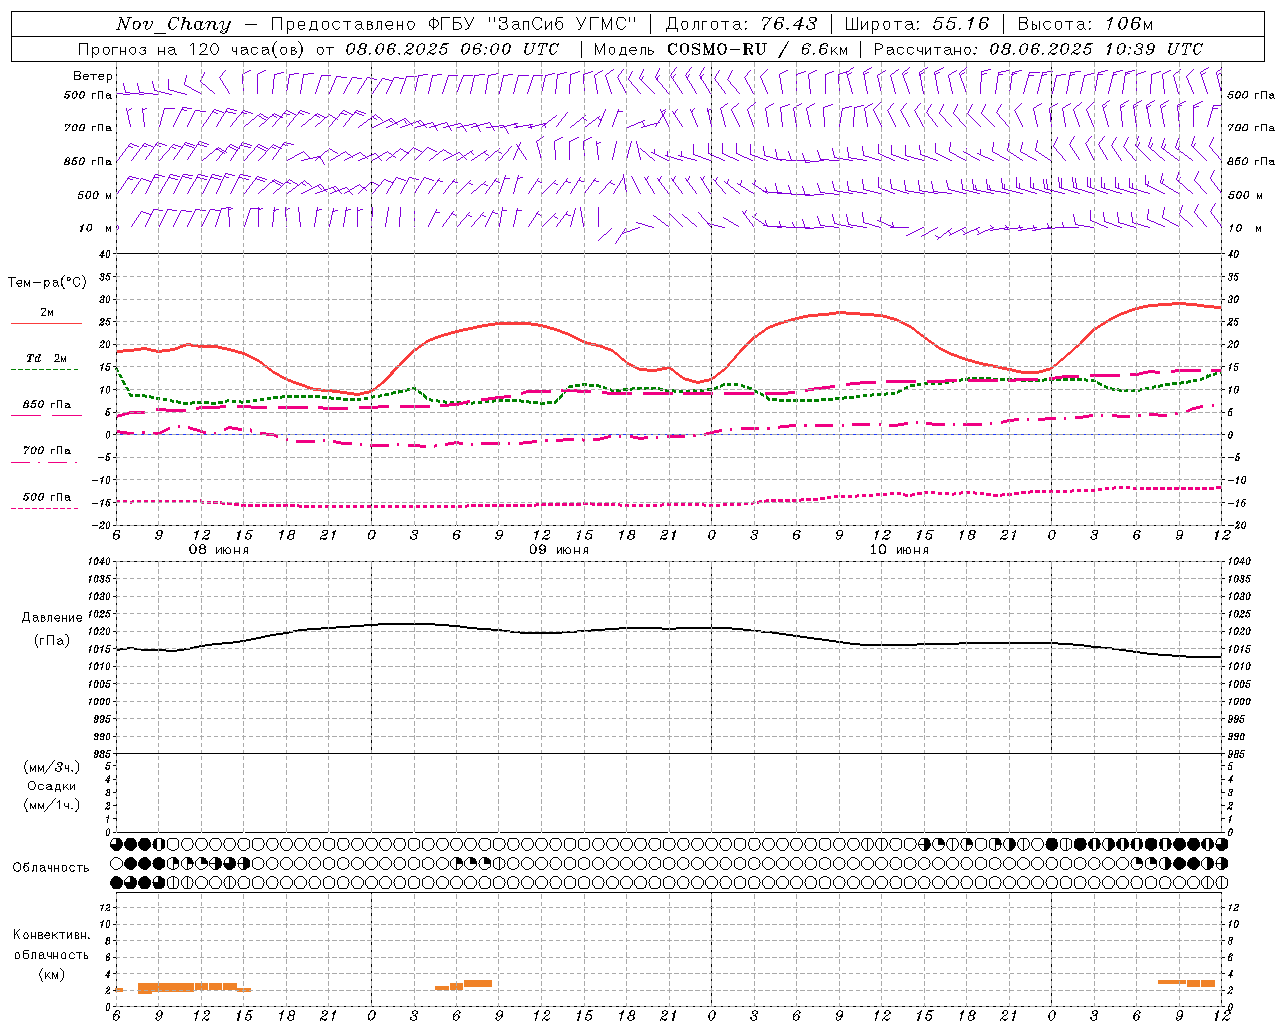Click the (гПа) unit label under Давление
This screenshot has height=1024, width=1280.
click(52, 640)
